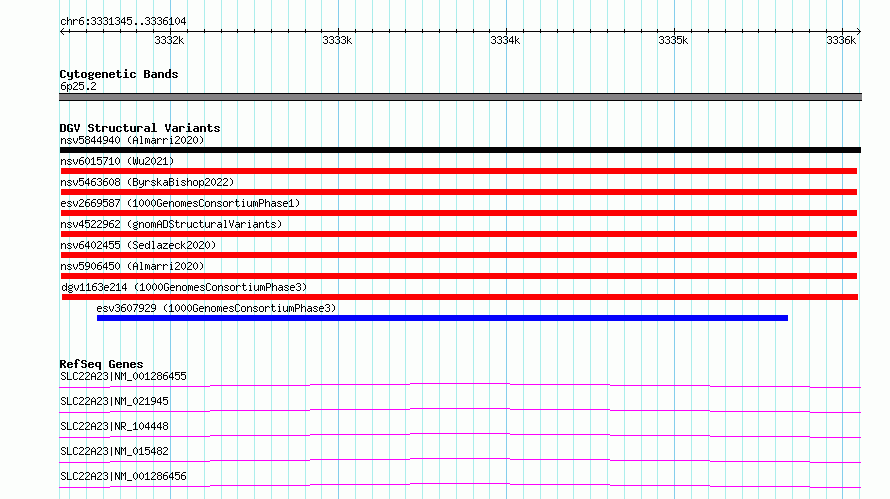
Task: Click the red nsv4522962 variant bar
Action: pyautogui.click(x=459, y=234)
